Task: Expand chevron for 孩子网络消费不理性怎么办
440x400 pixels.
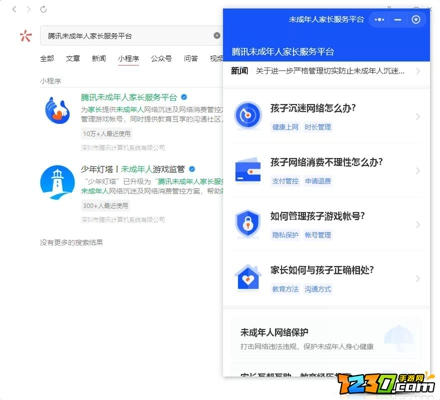Action: pyautogui.click(x=418, y=171)
